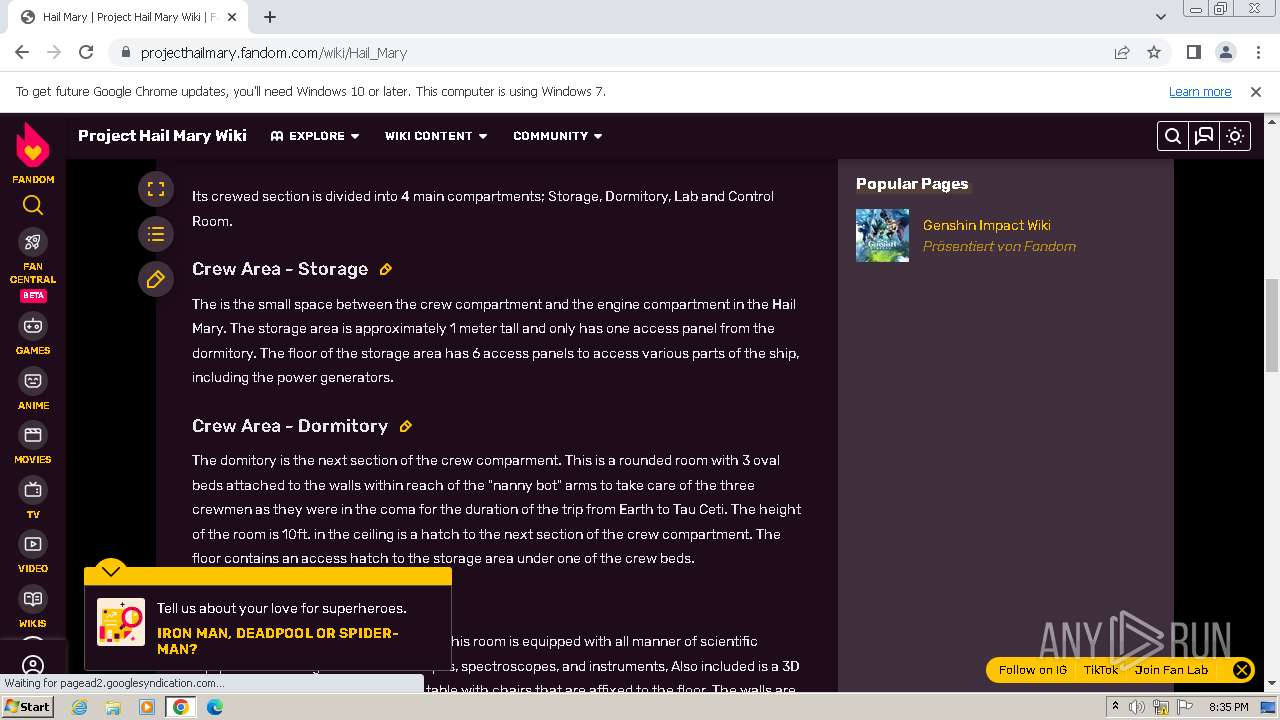Go to TV section in sidebar
1280x720 pixels.
pos(33,499)
